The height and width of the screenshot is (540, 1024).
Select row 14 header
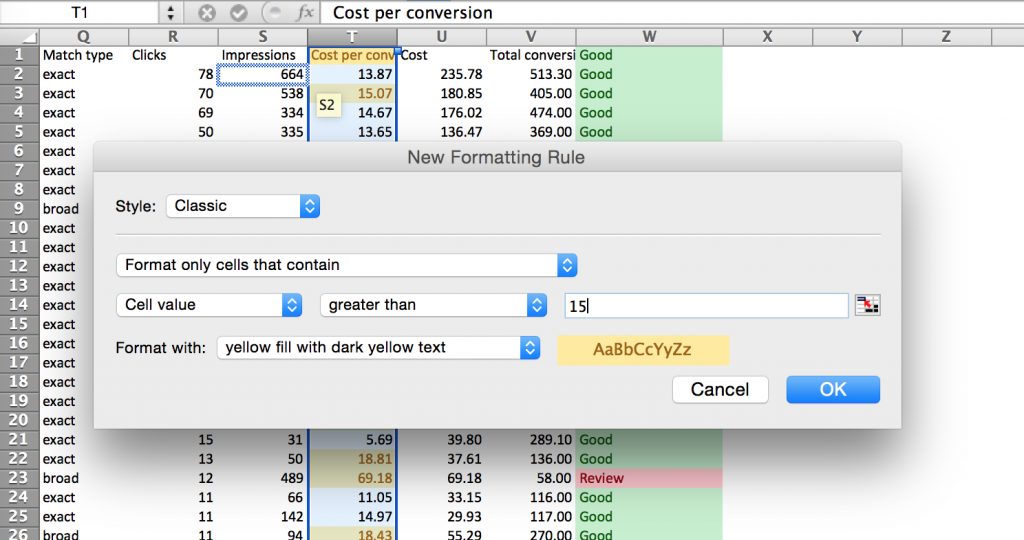click(x=19, y=305)
